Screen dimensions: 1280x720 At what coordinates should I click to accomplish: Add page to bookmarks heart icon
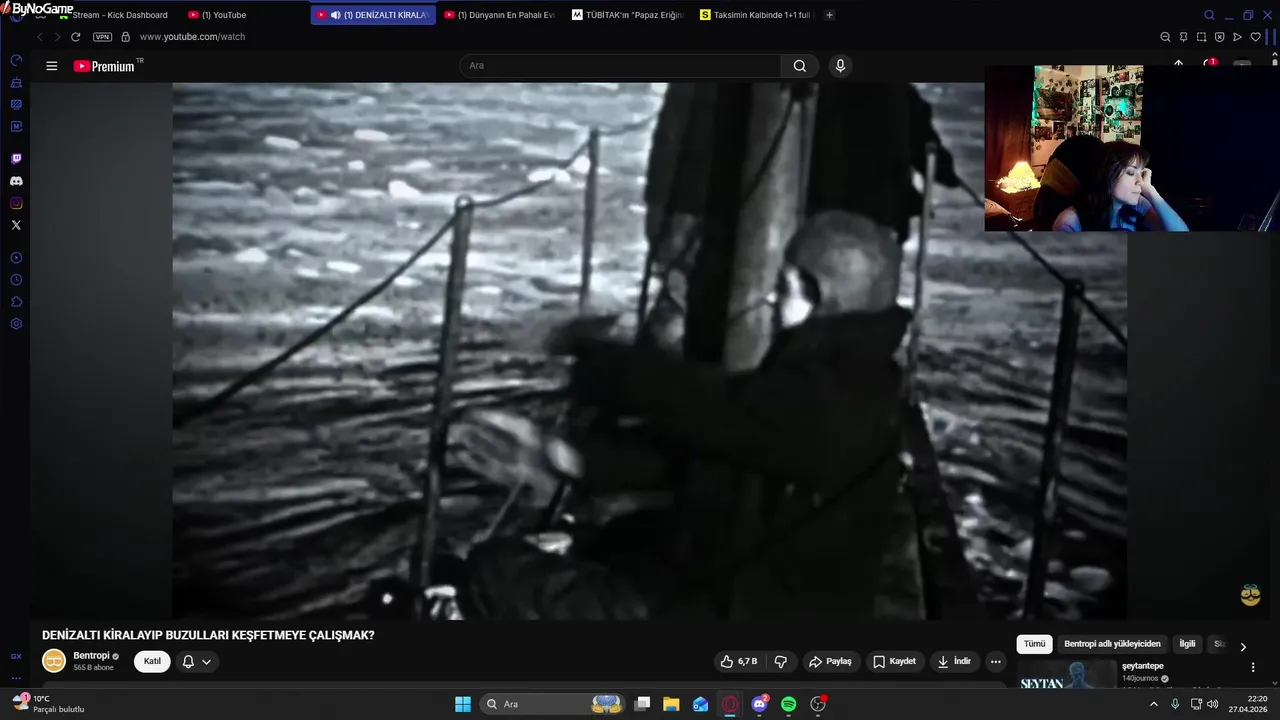click(1256, 37)
